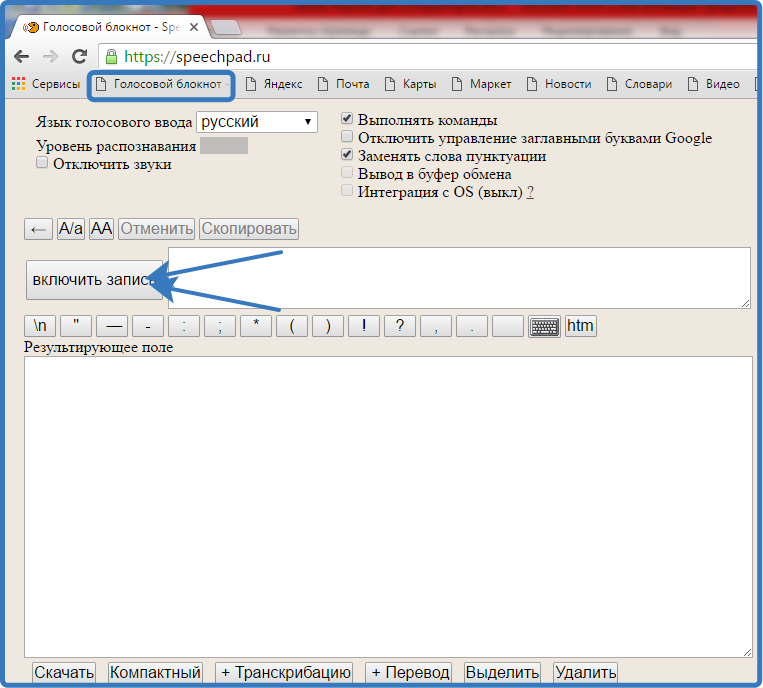Click inside the Результирующее поле text area
Image resolution: width=763 pixels, height=688 pixels.
(388, 507)
